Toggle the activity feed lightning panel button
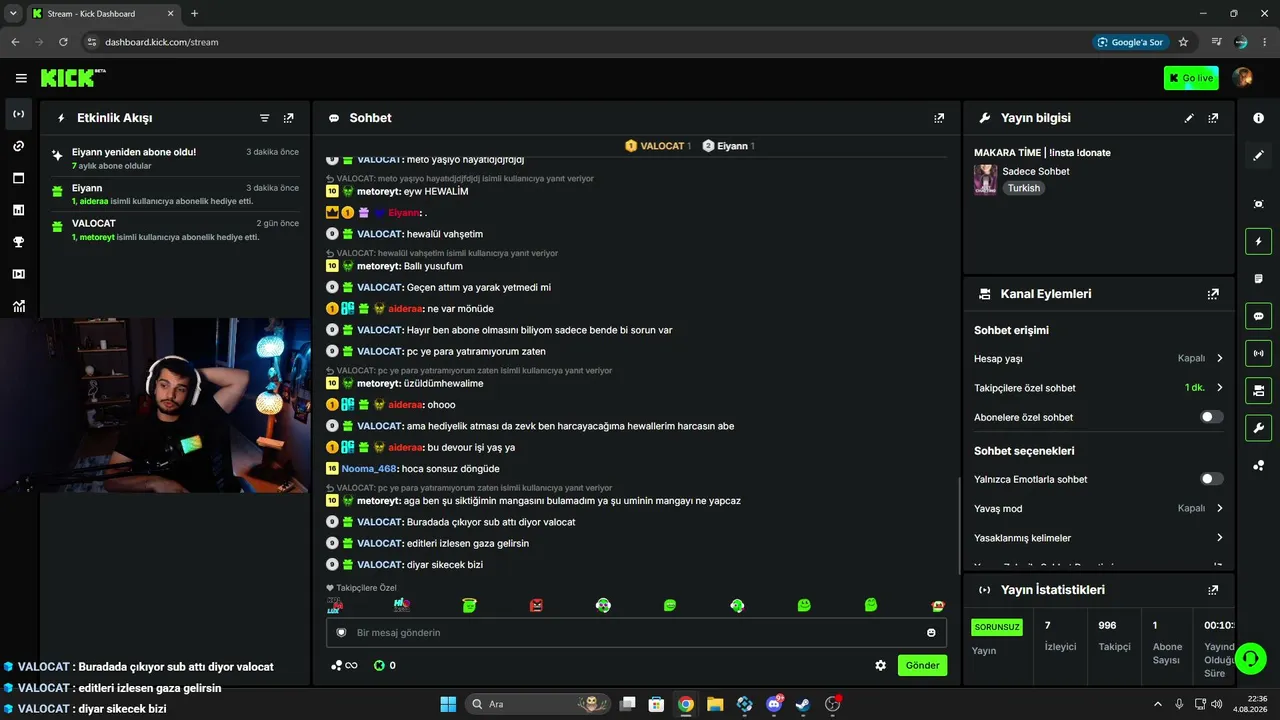 pyautogui.click(x=1258, y=241)
